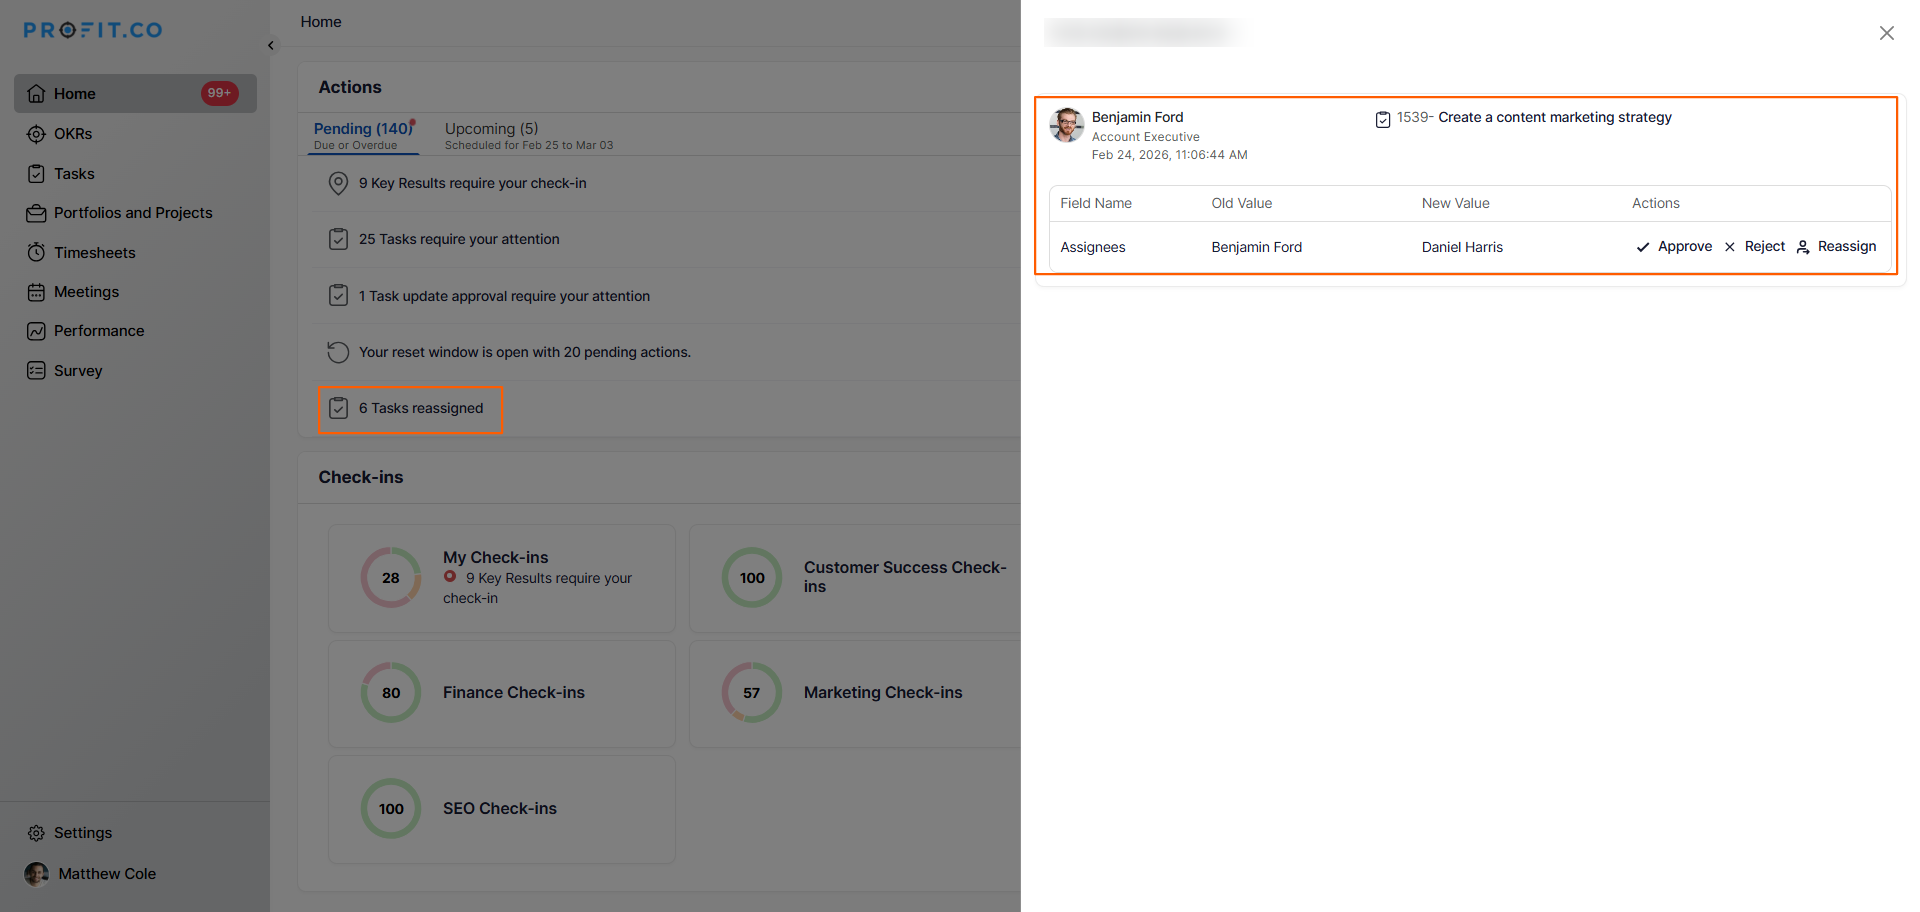Open task 'Create a content marketing strategy'
Screen dimensions: 1920x912
1555,117
